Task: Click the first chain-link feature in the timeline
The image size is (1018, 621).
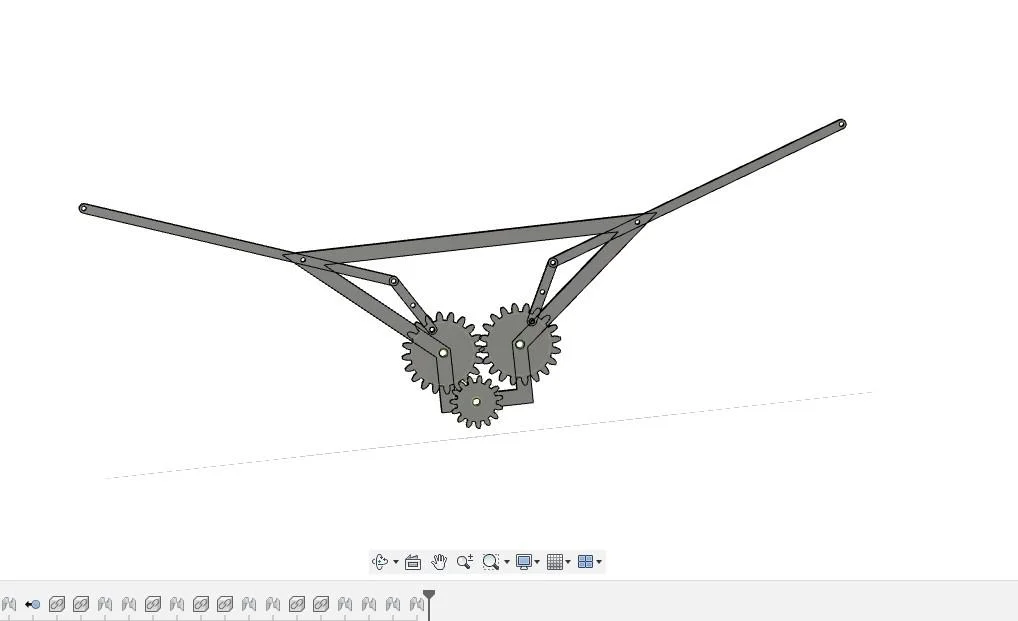Action: click(x=57, y=604)
